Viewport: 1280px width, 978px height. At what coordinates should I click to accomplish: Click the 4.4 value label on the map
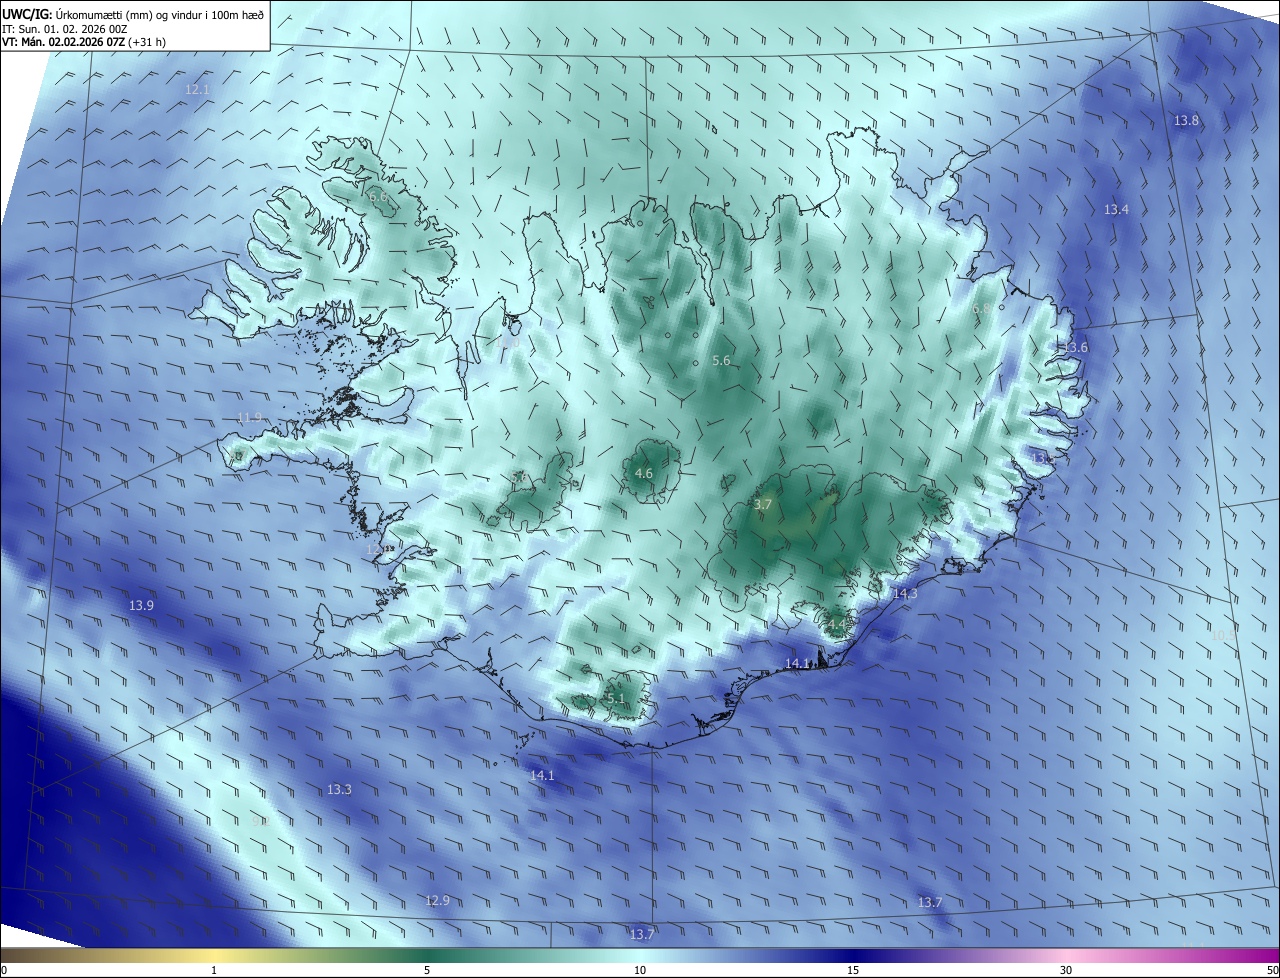(x=835, y=625)
